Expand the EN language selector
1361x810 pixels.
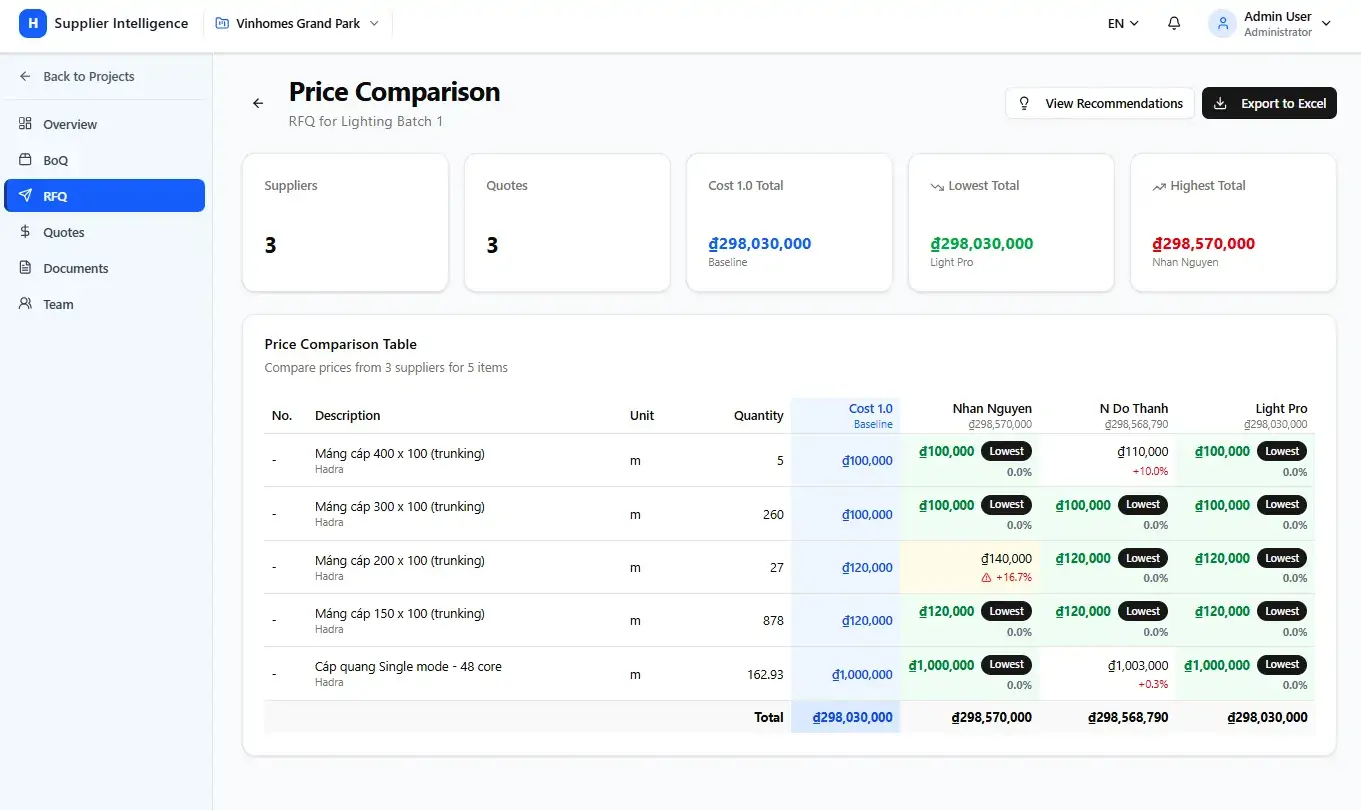point(1123,23)
